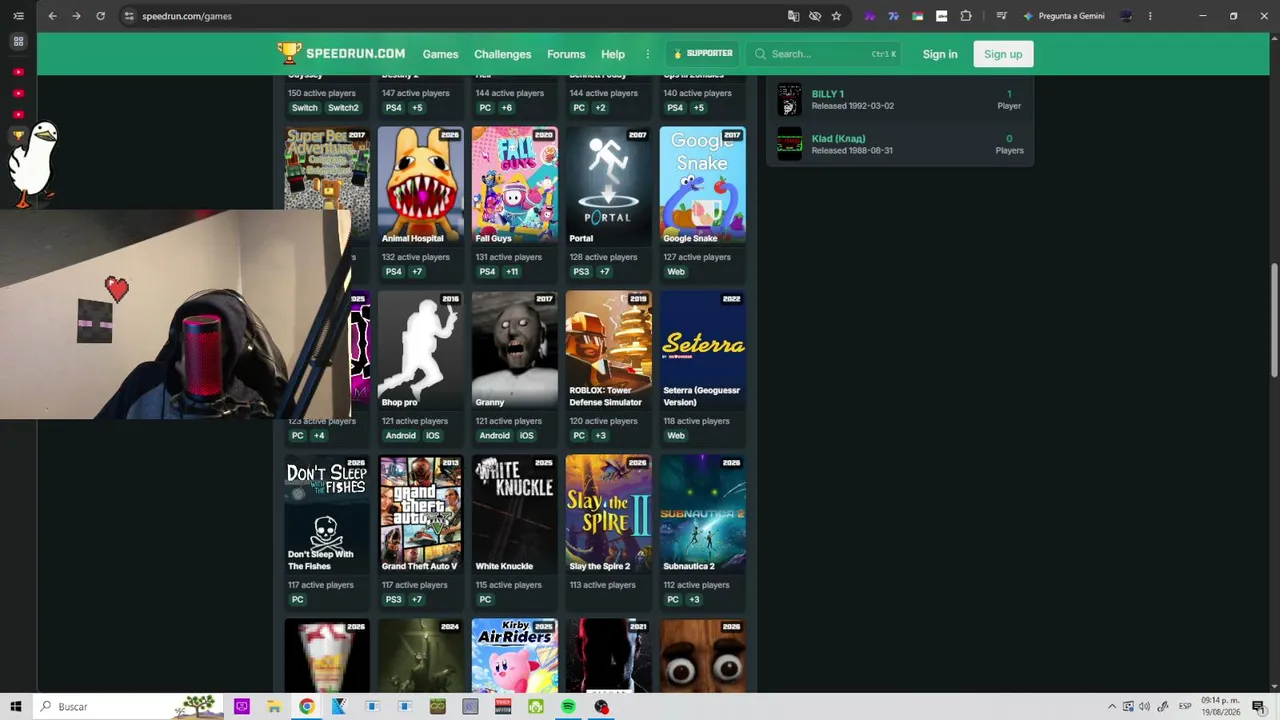Screen dimensions: 1280x720
Task: Open the Kirby Air Riders cover
Action: pyautogui.click(x=515, y=656)
